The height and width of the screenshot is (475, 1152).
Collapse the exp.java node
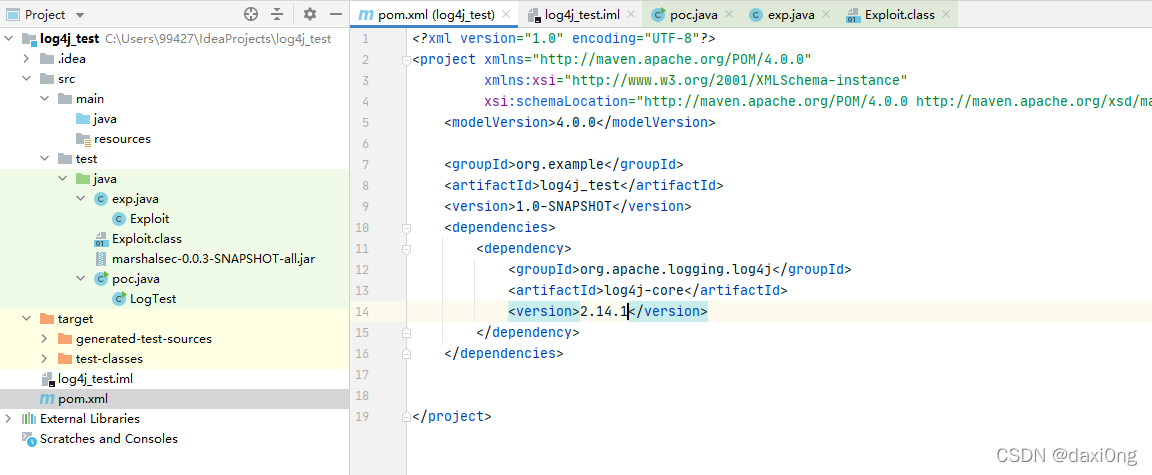80,199
